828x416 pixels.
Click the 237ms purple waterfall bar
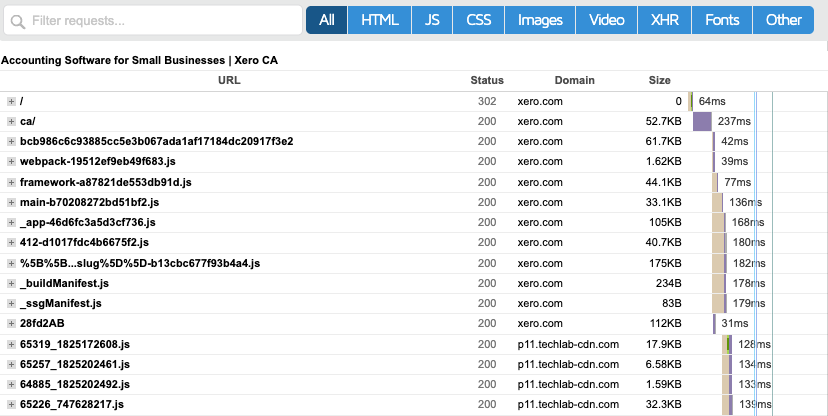pos(702,121)
